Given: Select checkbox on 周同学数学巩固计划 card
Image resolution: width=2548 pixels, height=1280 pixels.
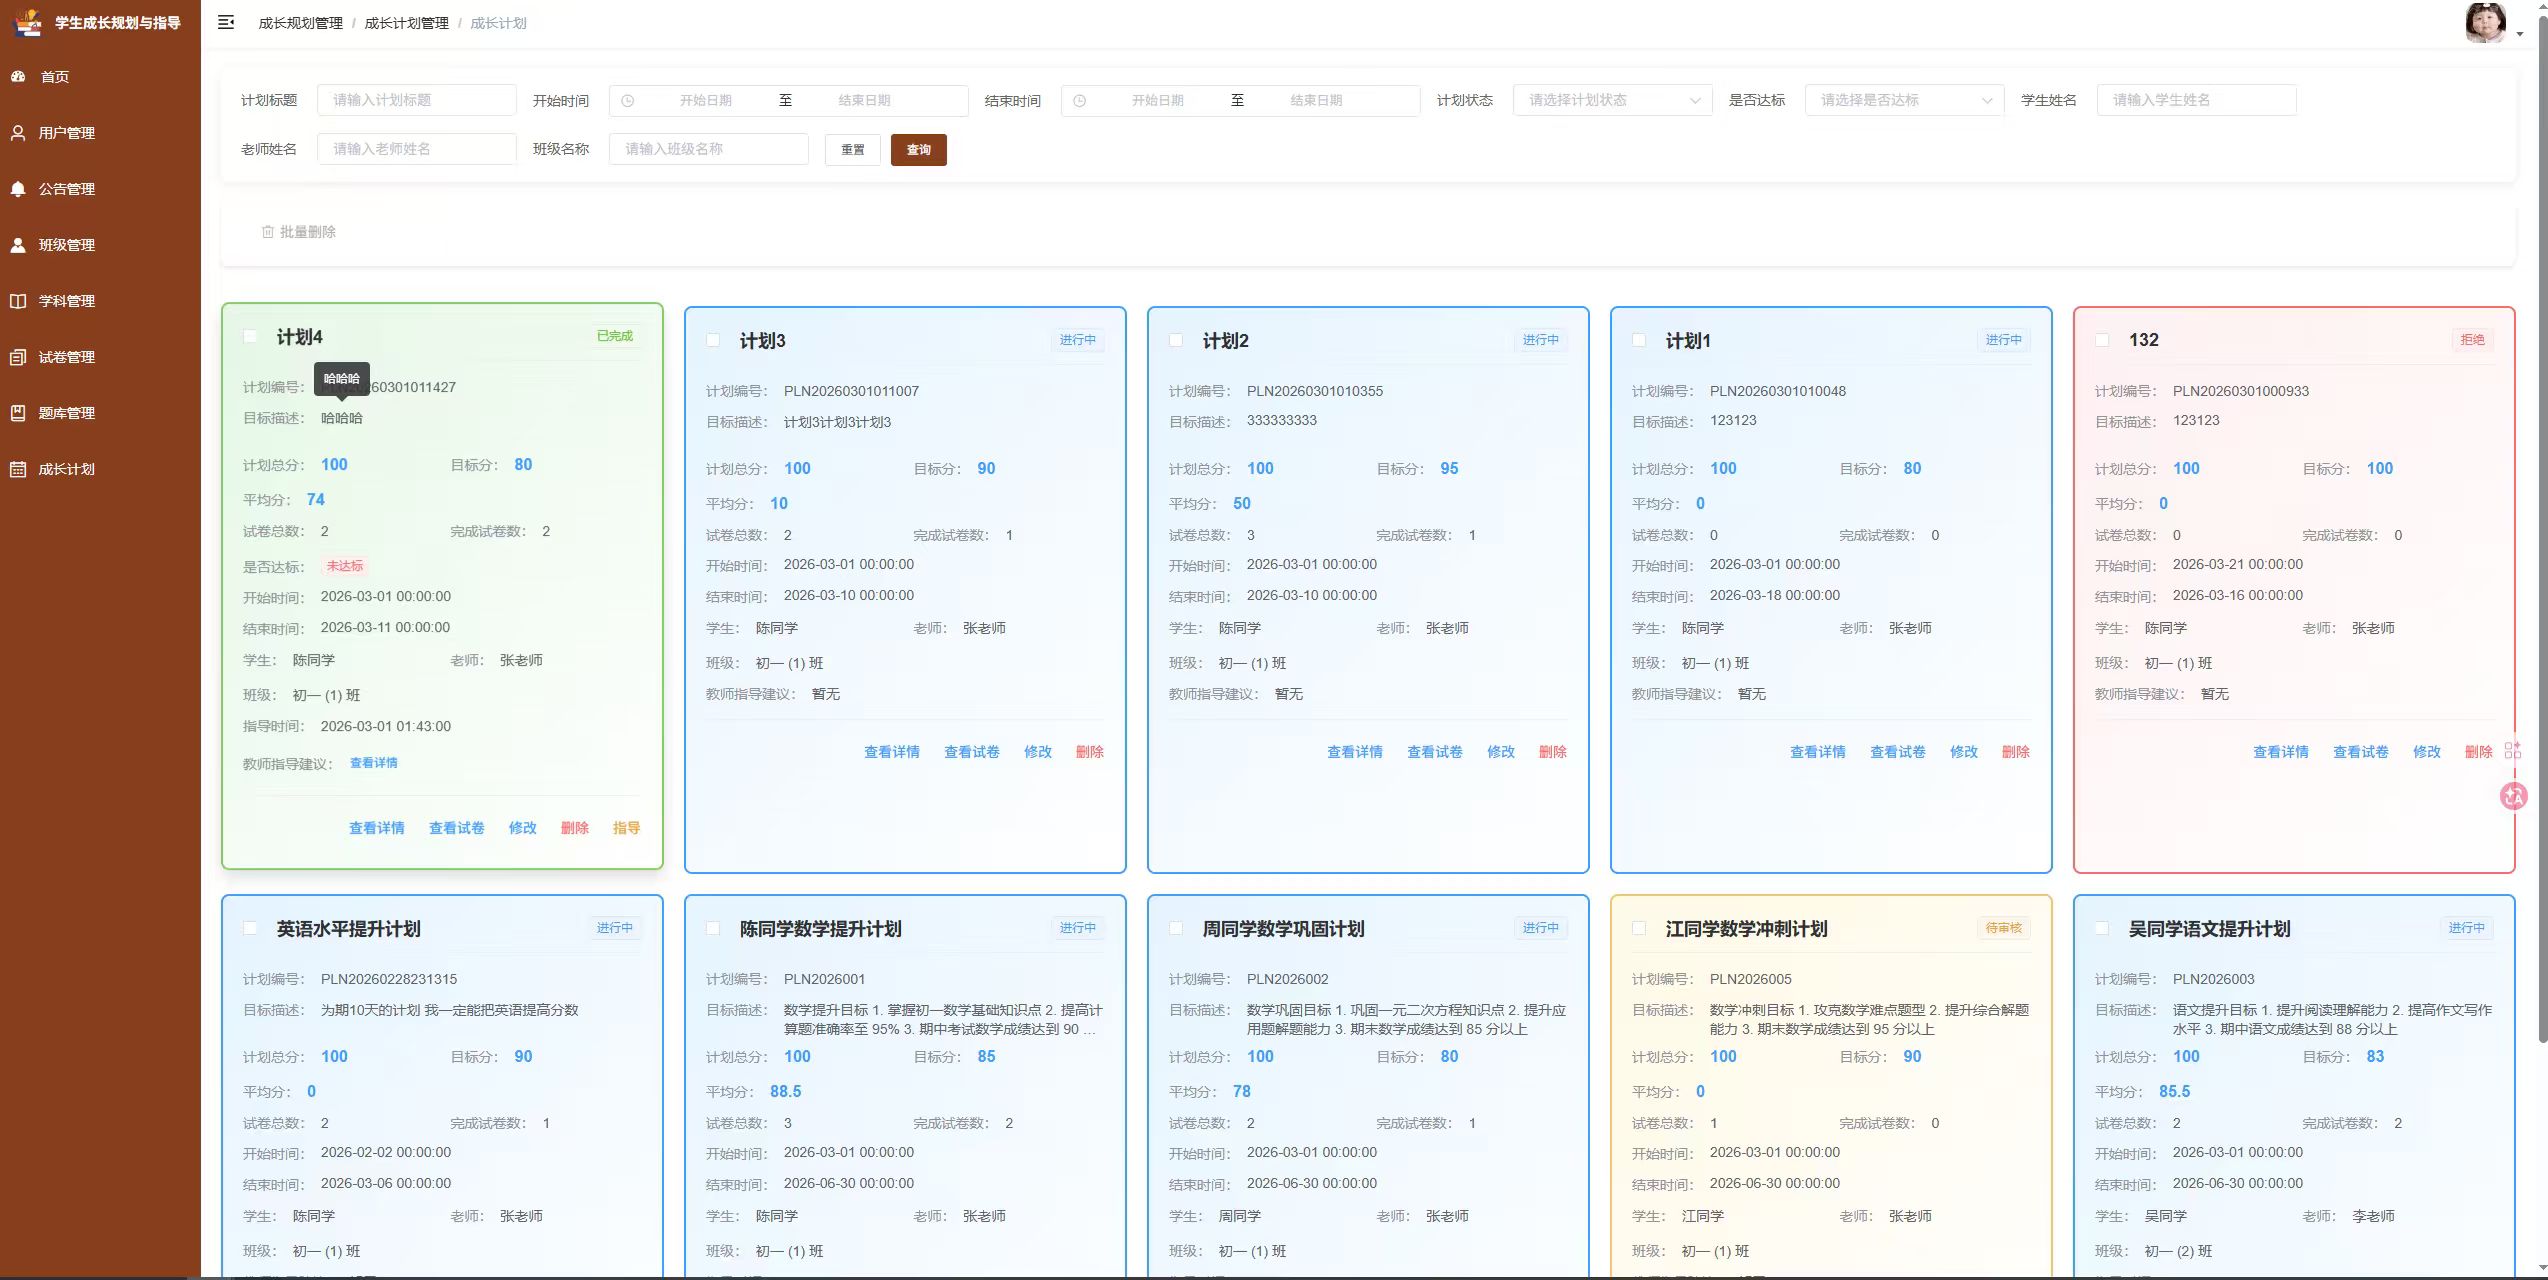Looking at the screenshot, I should pos(1176,929).
